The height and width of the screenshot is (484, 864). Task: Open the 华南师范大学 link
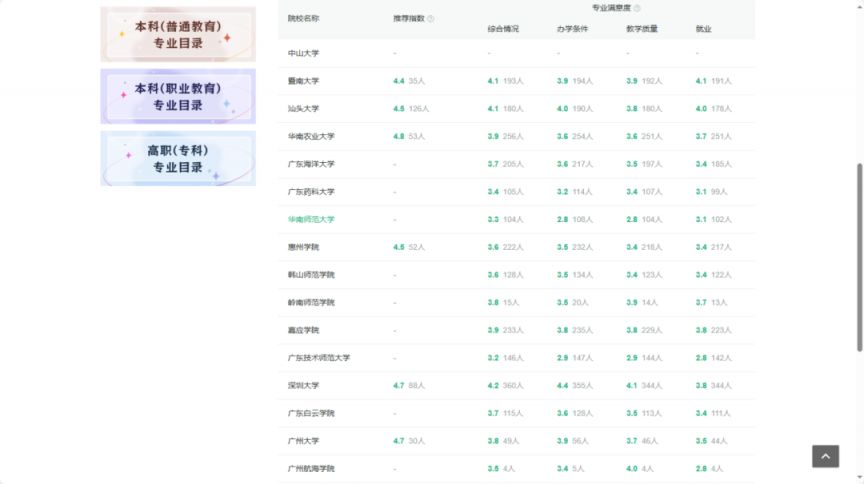[x=311, y=219]
